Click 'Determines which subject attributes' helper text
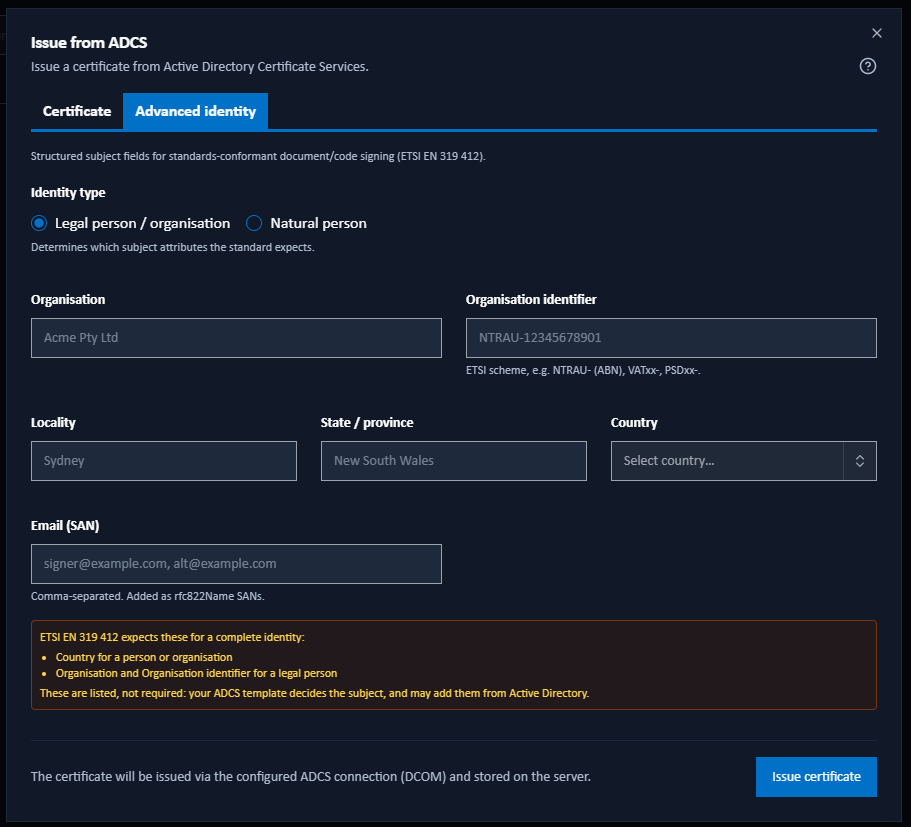 (x=173, y=247)
